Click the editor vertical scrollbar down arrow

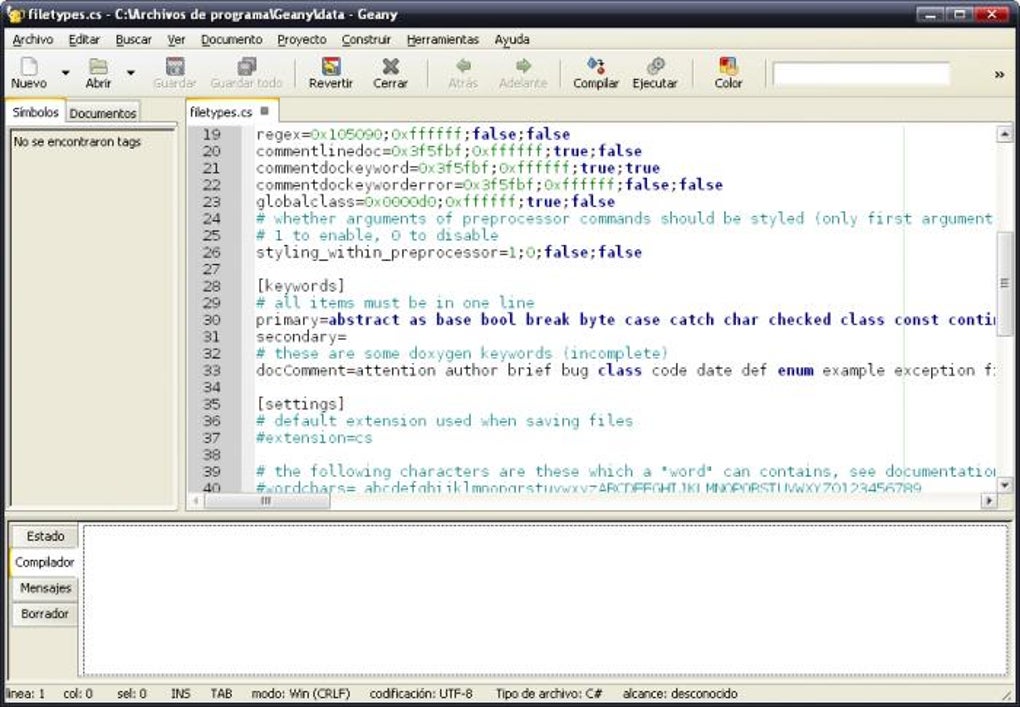click(x=1004, y=485)
